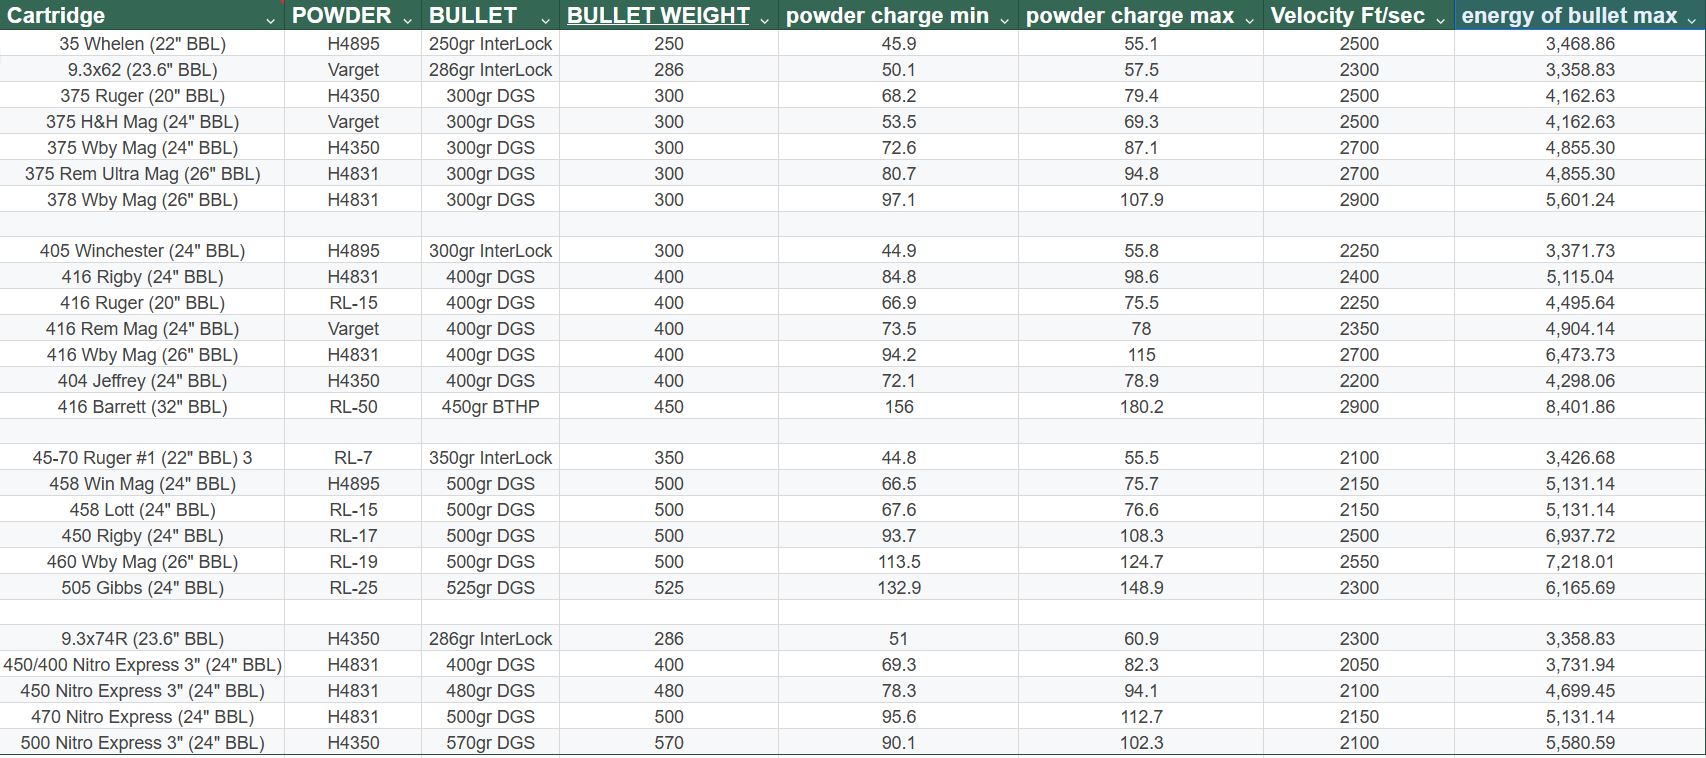This screenshot has width=1706, height=758.
Task: Expand the BULLET column filter arrow
Action: click(x=545, y=20)
